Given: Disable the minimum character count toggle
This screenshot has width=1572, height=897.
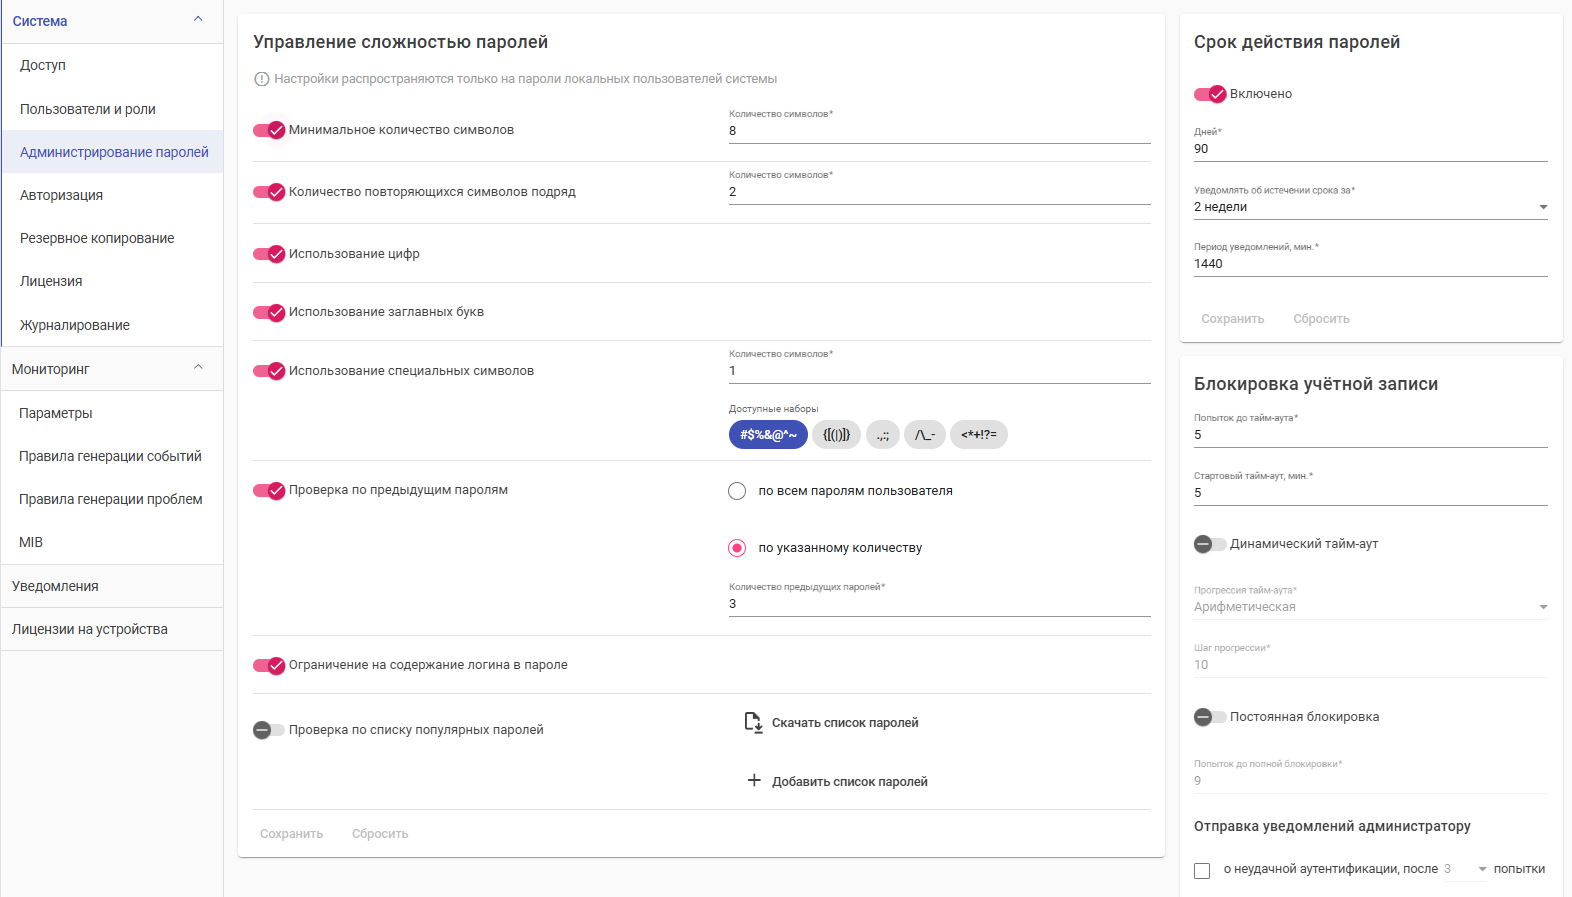Looking at the screenshot, I should pos(269,130).
